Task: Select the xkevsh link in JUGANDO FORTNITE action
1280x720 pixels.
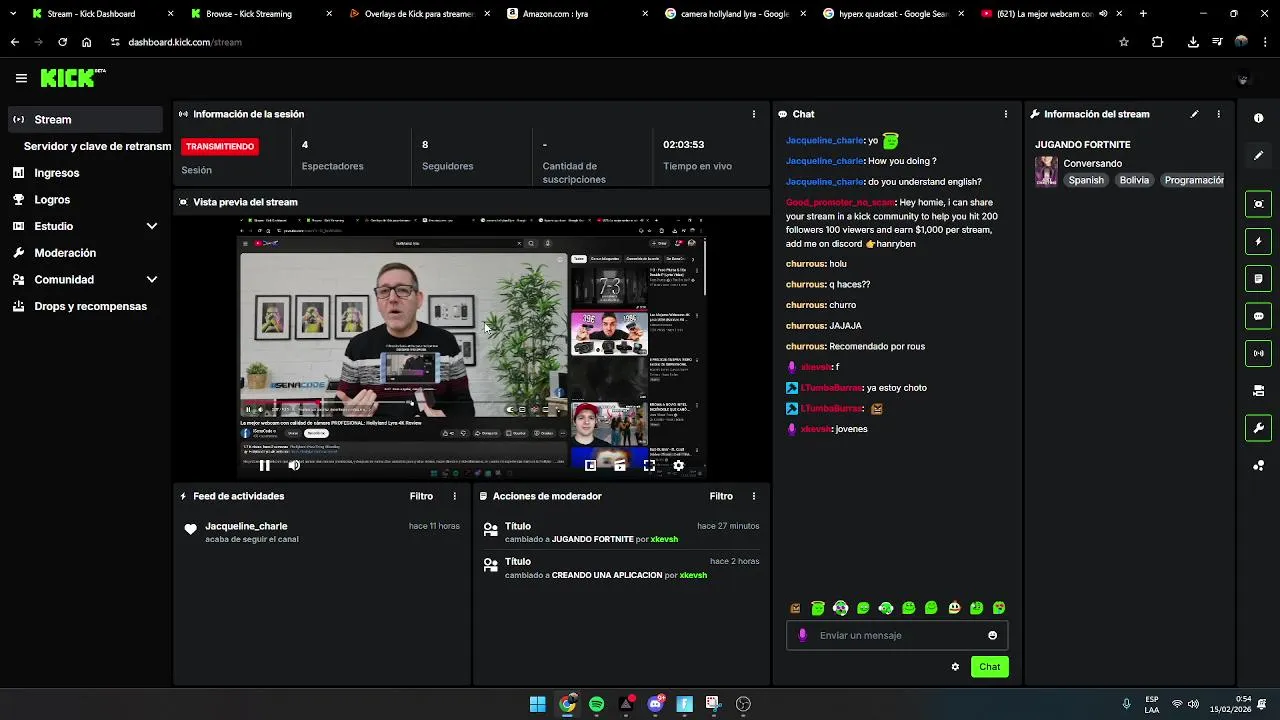Action: click(664, 539)
